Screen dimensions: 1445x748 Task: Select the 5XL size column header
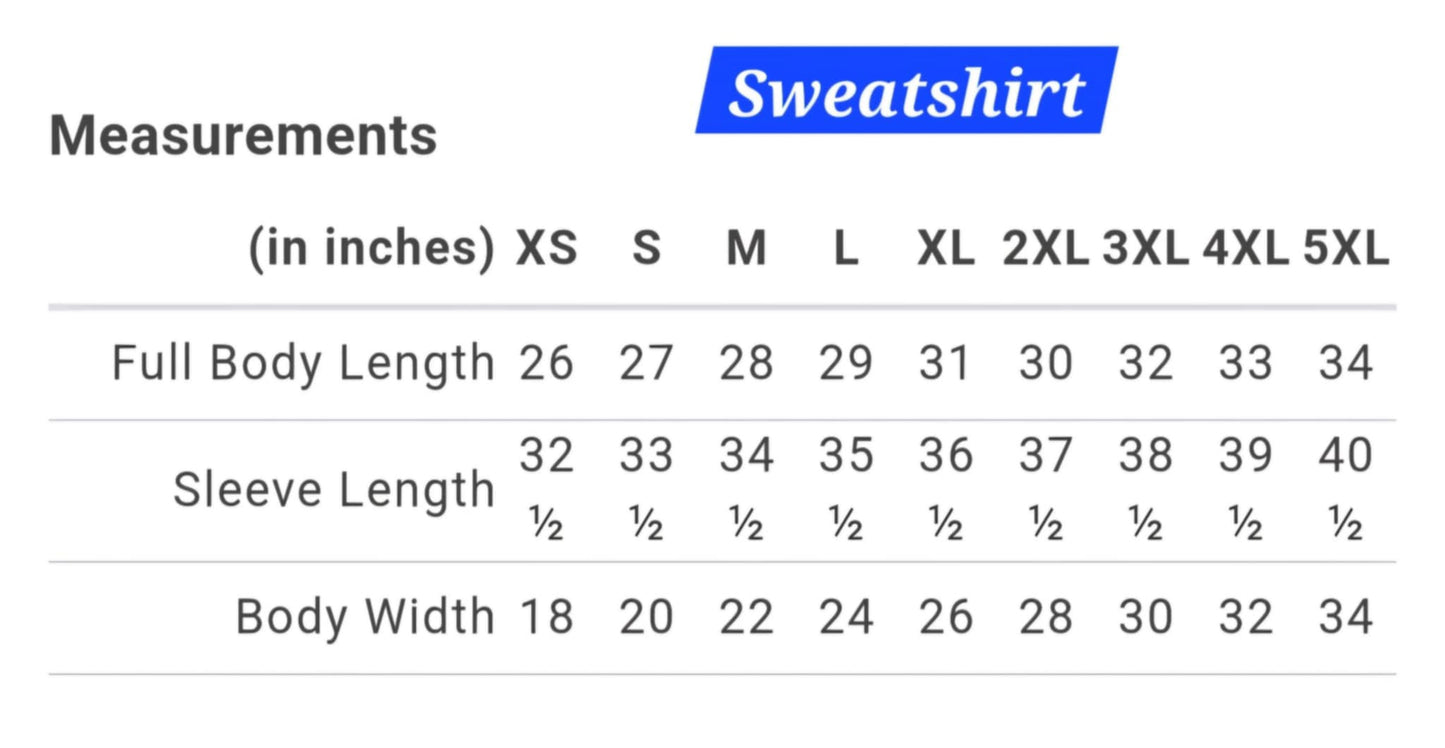[x=1346, y=249]
